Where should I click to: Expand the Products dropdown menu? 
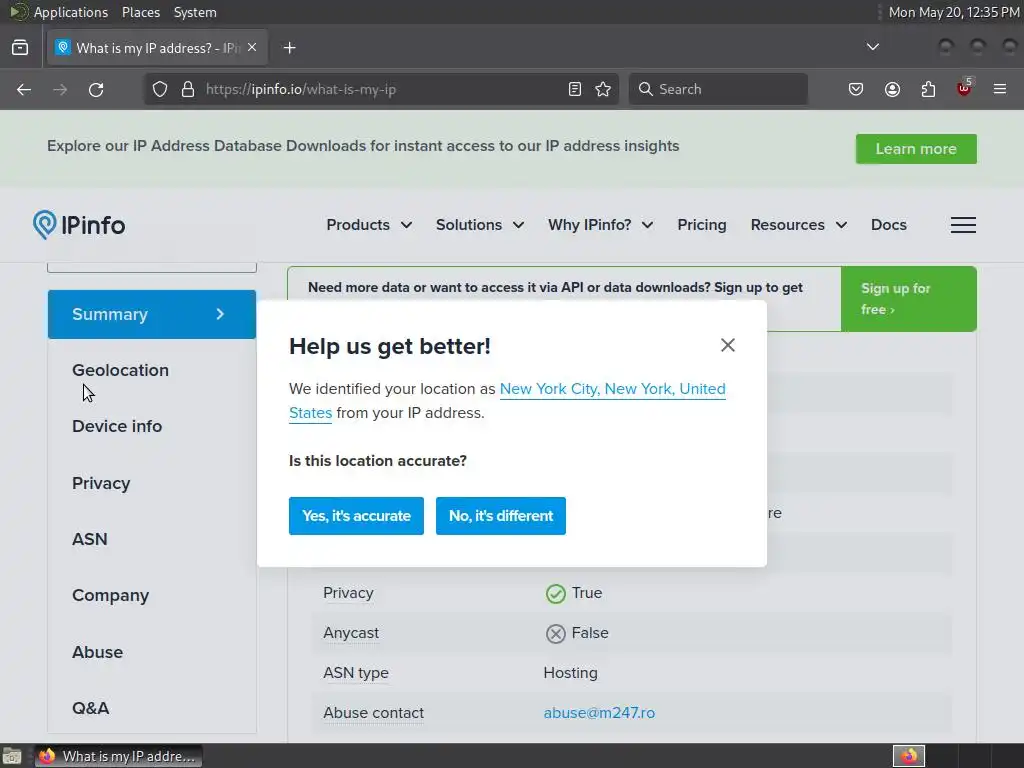tap(369, 225)
